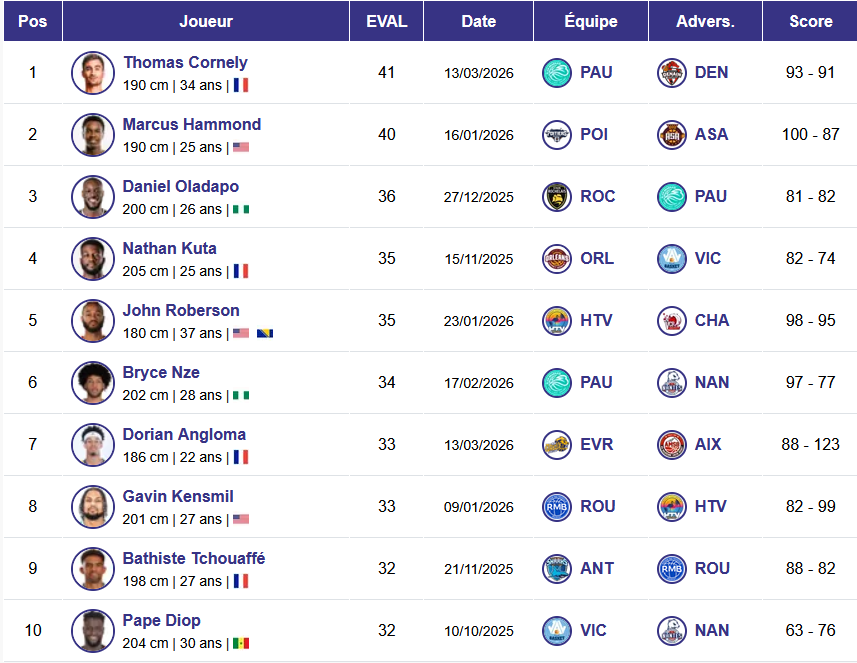Image resolution: width=857 pixels, height=663 pixels.
Task: Click Pape Diop's portrait photo
Action: click(93, 631)
